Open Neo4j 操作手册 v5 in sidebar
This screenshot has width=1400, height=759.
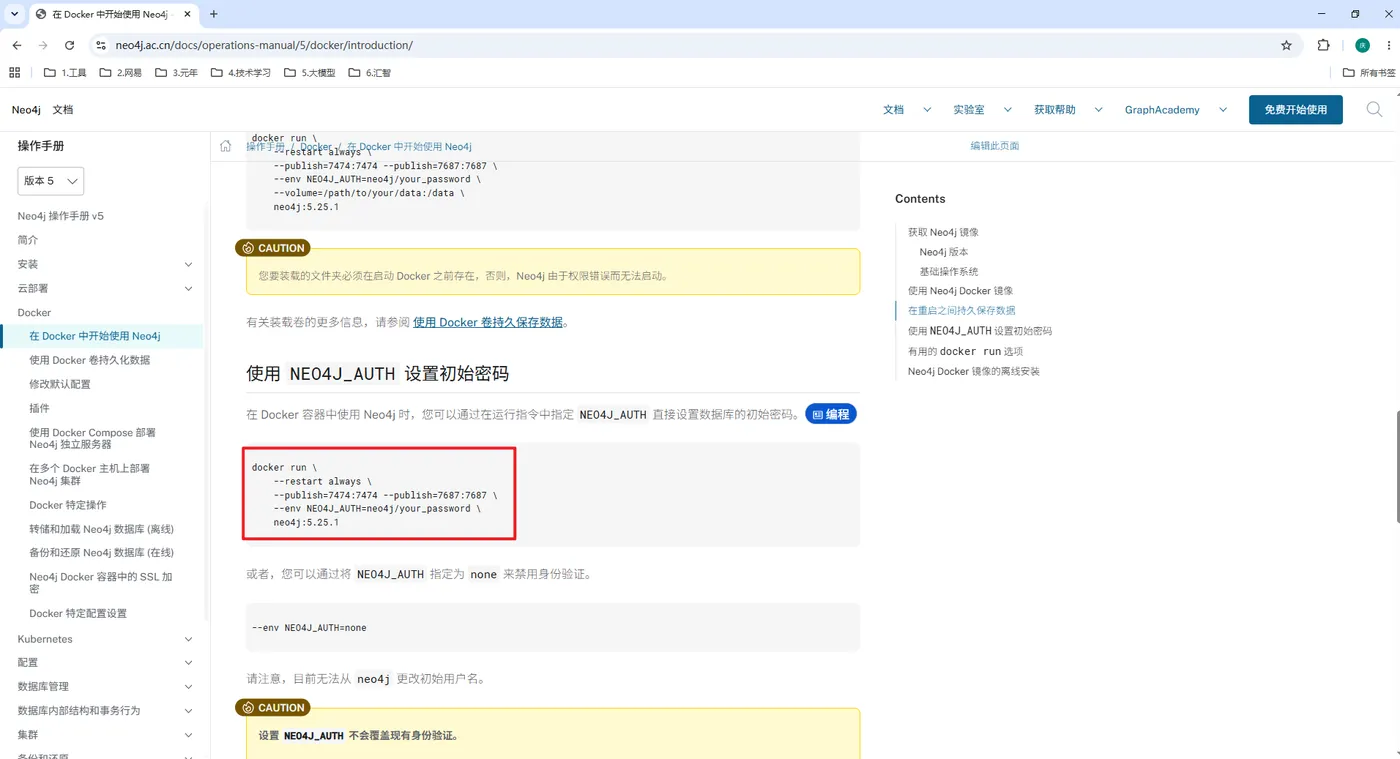61,216
